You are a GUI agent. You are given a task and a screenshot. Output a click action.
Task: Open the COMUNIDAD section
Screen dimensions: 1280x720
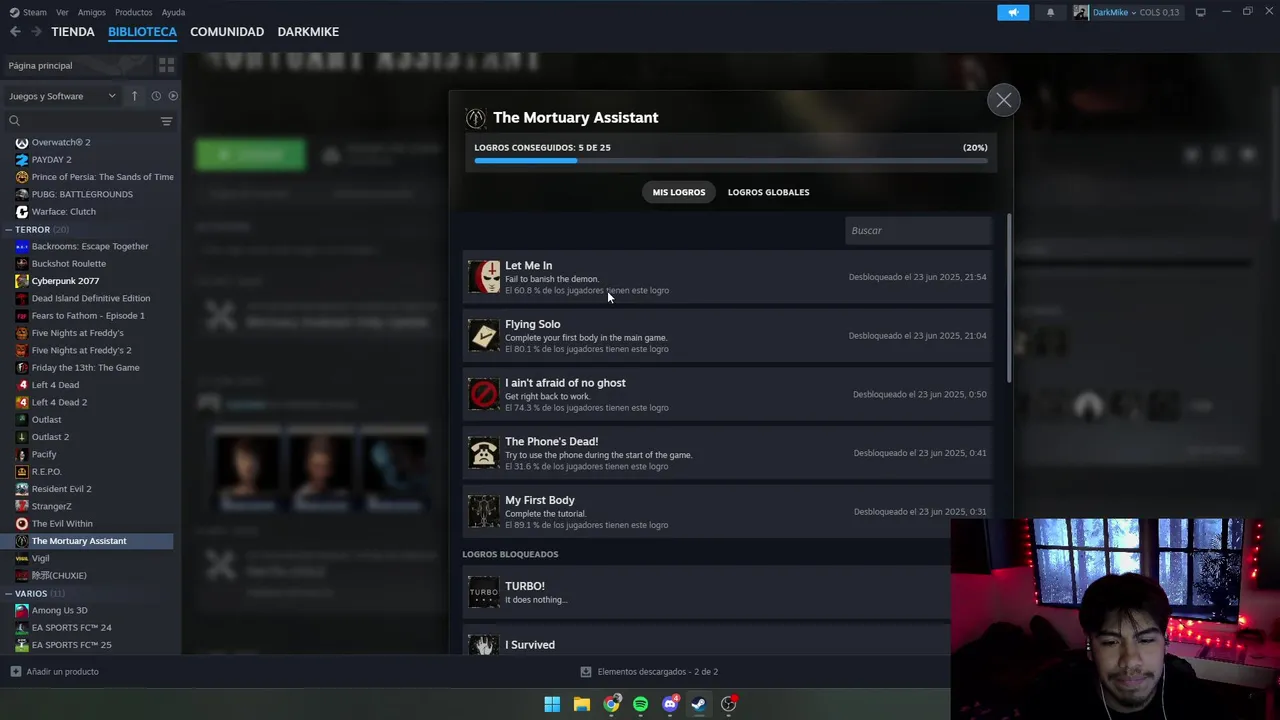point(227,32)
